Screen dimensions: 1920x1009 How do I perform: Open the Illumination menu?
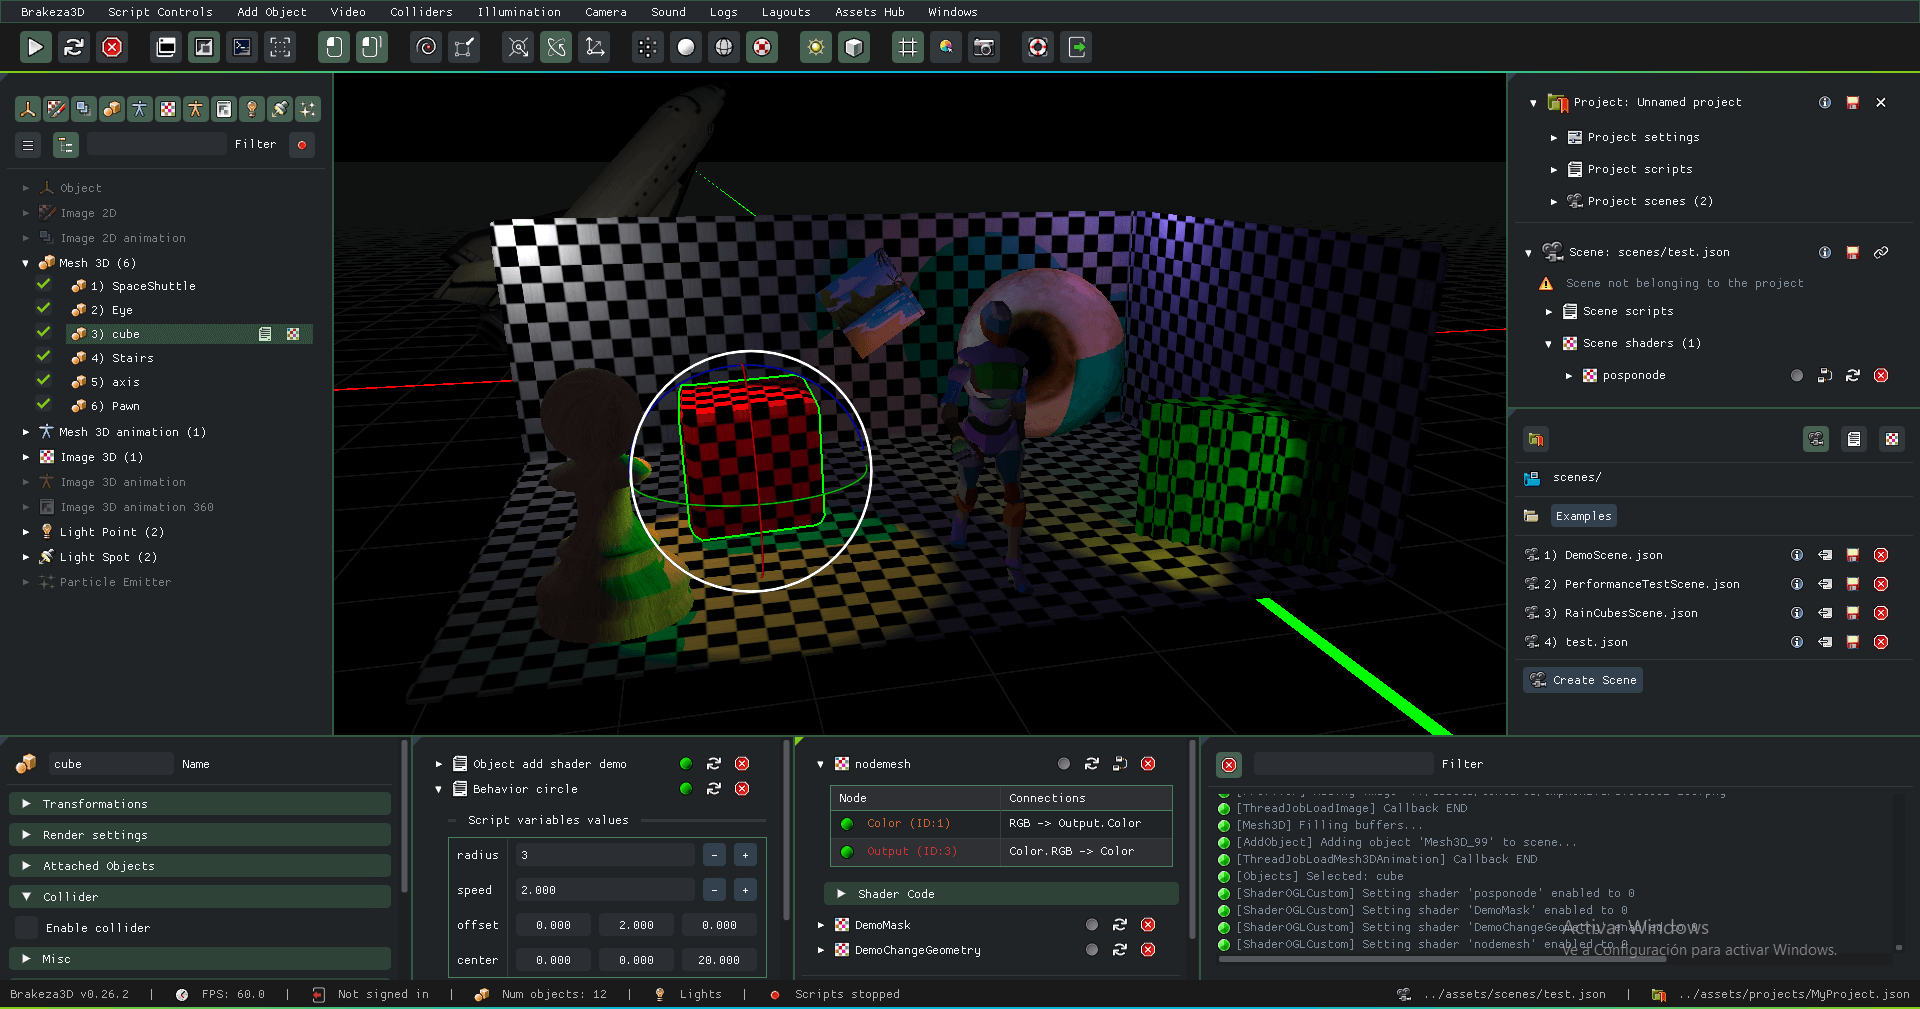tap(518, 12)
